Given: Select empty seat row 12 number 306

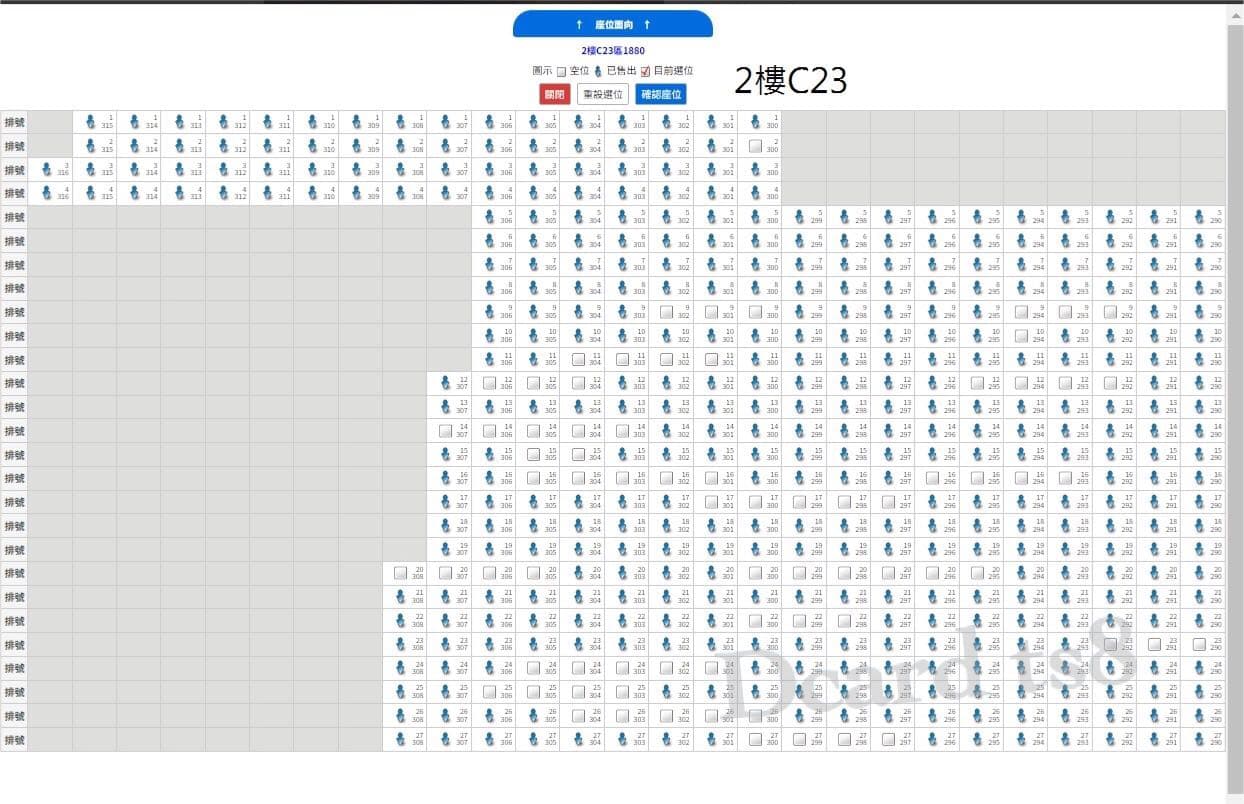Looking at the screenshot, I should pyautogui.click(x=490, y=383).
